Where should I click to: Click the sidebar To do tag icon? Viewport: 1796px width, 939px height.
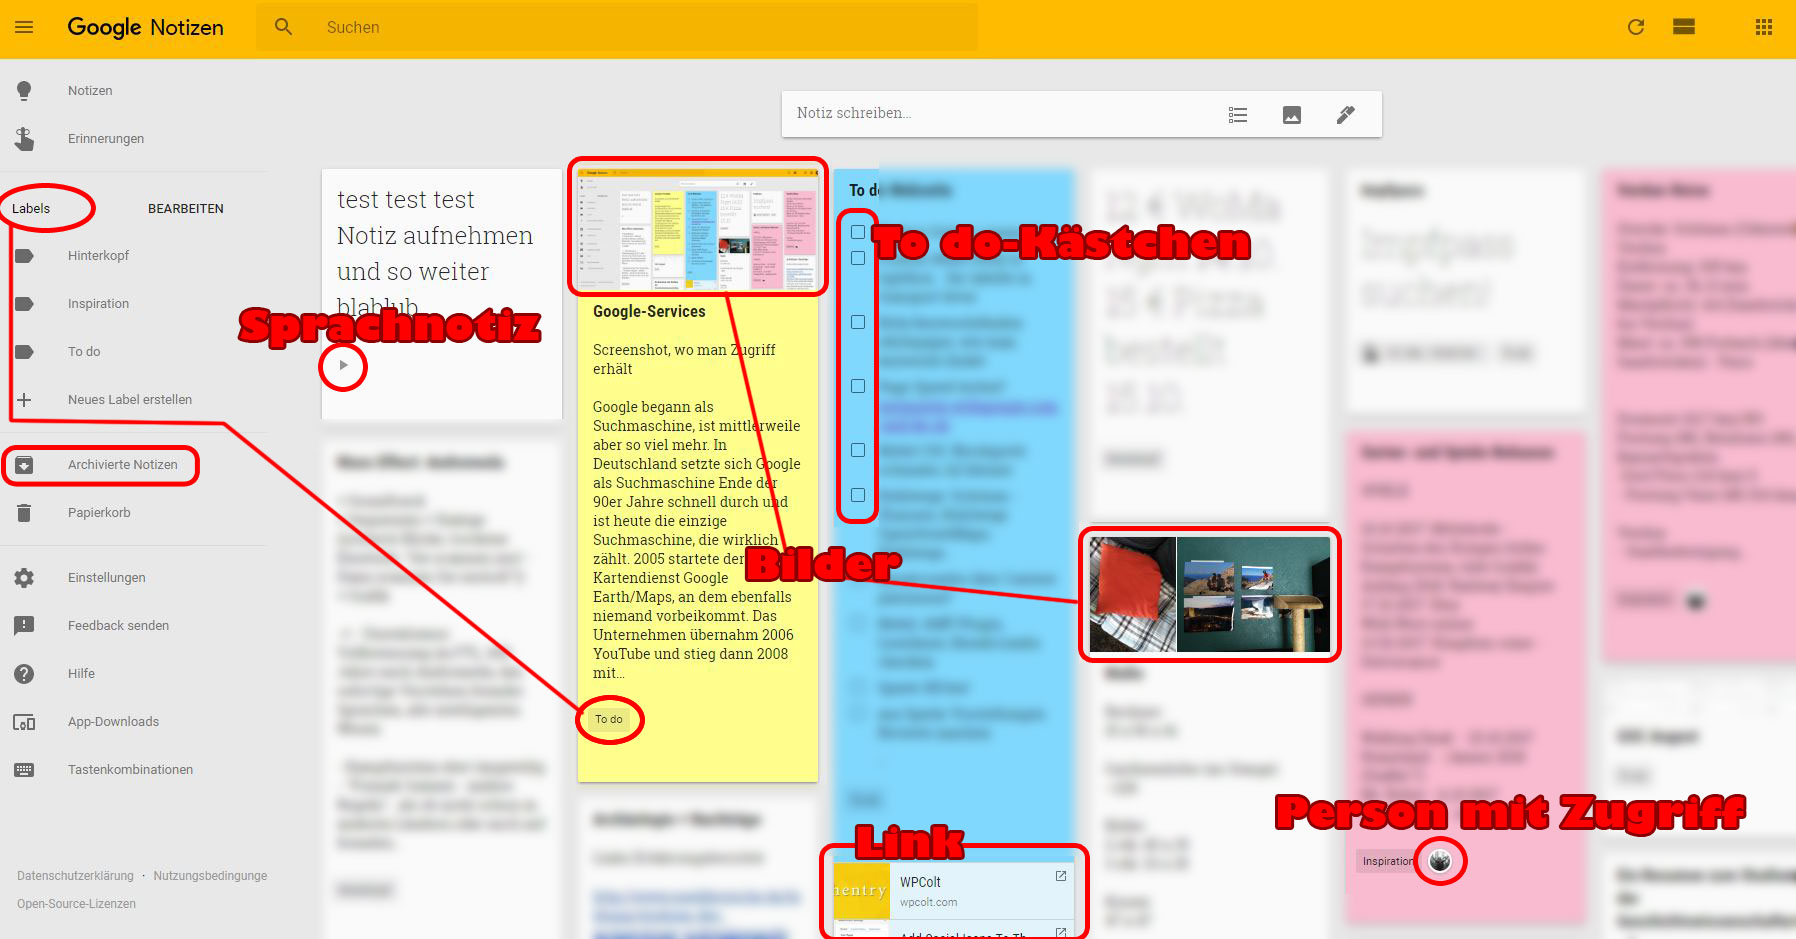25,352
